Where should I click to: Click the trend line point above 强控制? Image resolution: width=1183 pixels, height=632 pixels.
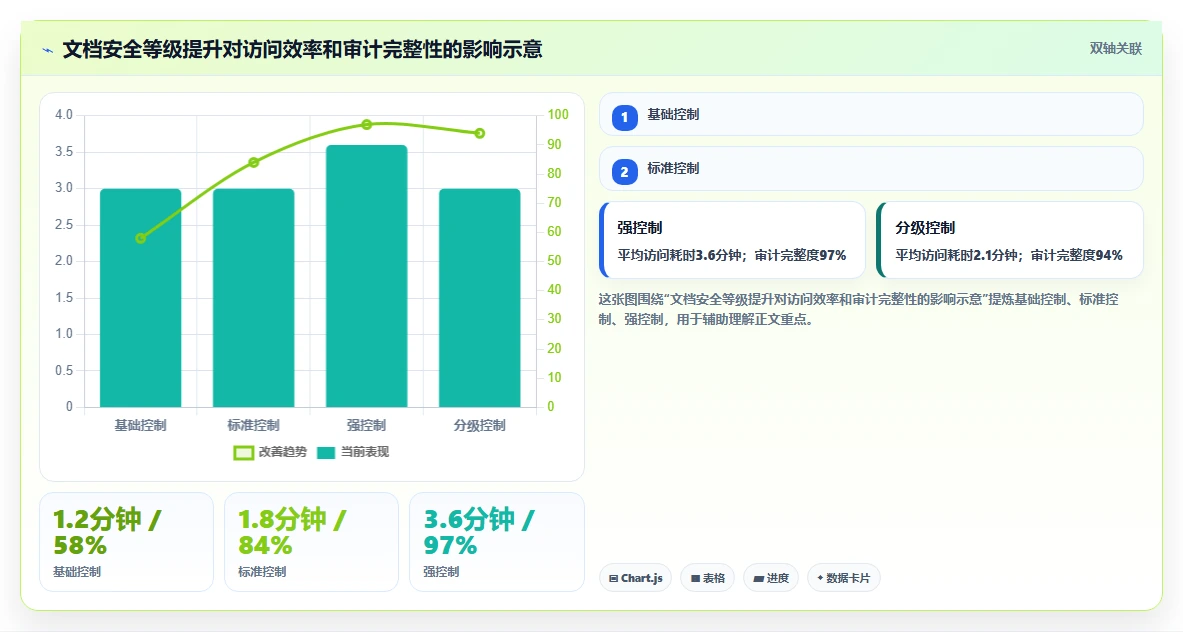[367, 124]
